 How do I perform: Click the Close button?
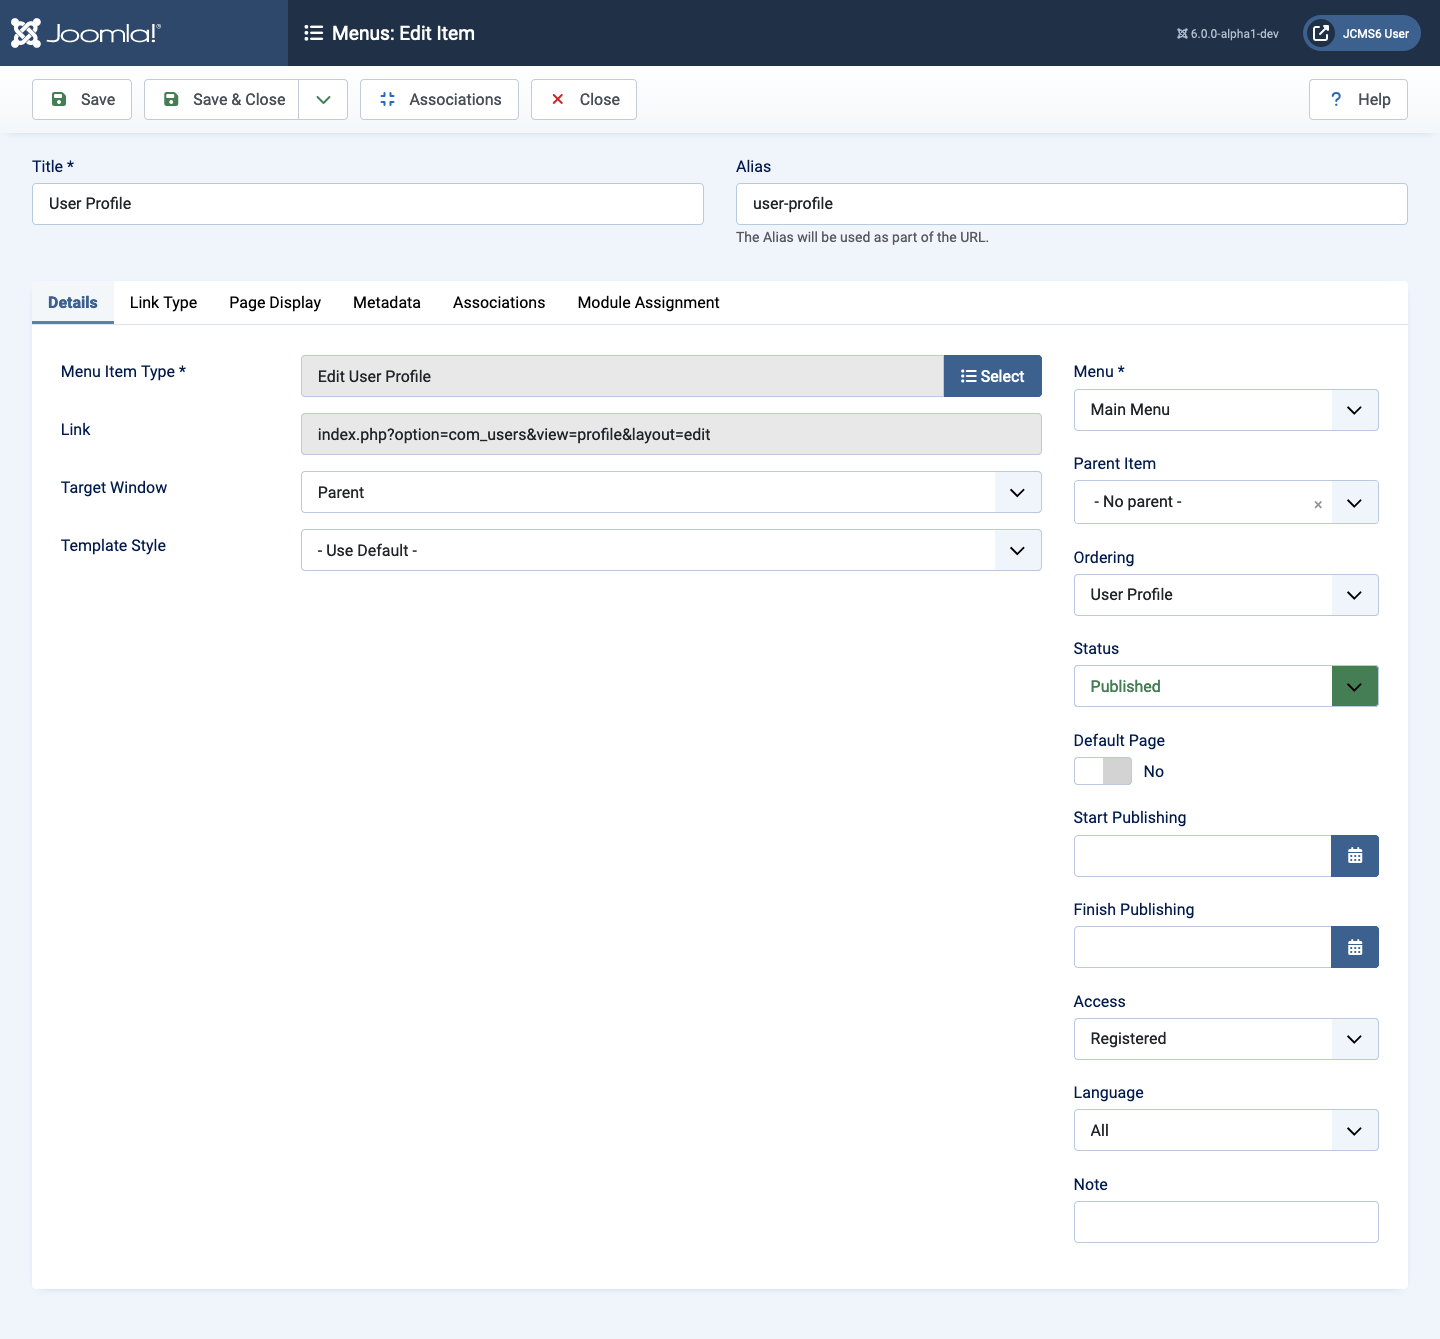584,99
